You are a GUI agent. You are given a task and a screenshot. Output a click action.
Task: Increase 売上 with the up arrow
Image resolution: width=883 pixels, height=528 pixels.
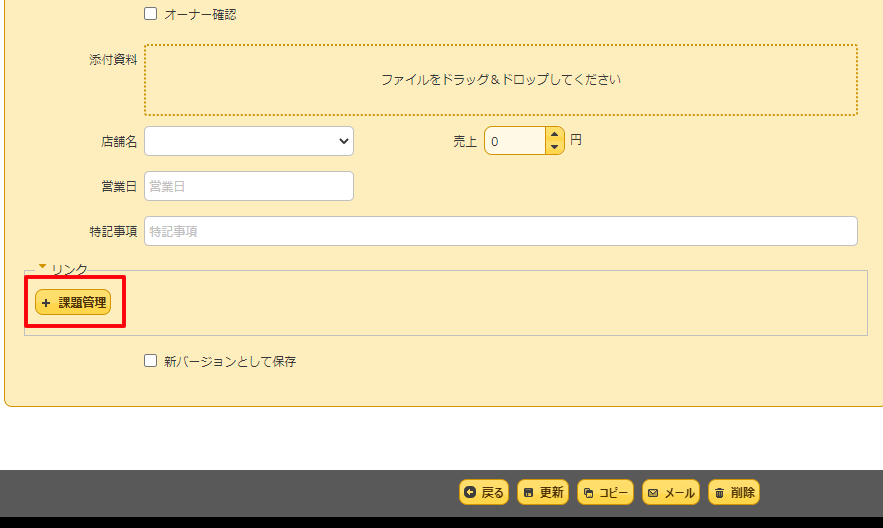tap(555, 134)
